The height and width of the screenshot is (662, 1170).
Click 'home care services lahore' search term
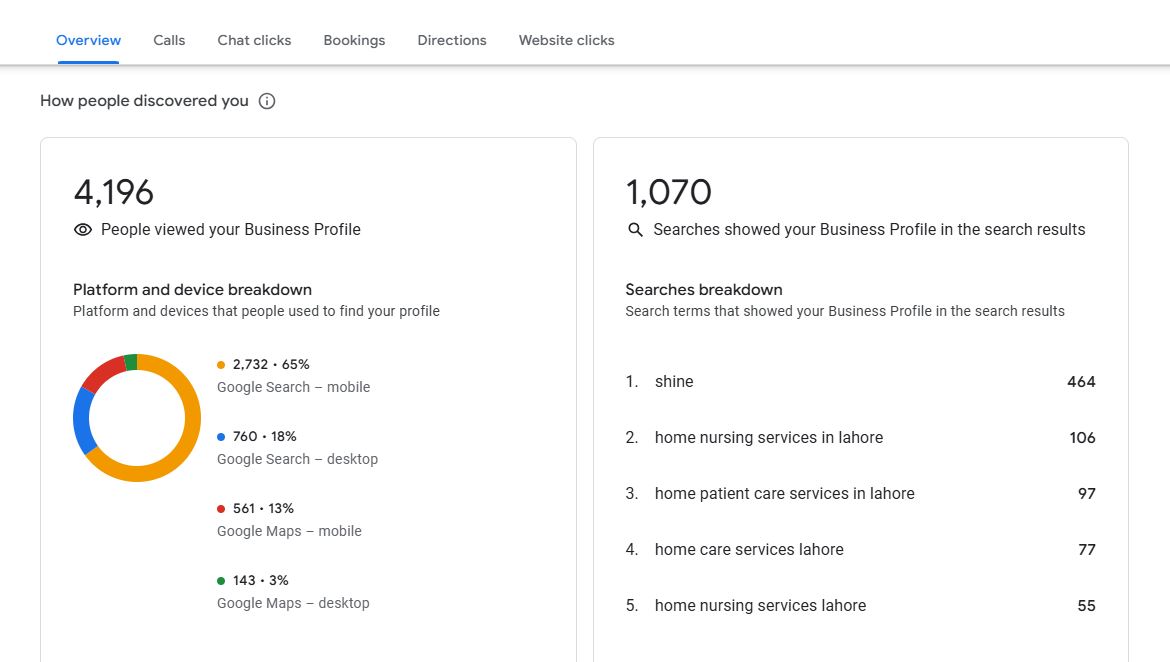click(749, 550)
